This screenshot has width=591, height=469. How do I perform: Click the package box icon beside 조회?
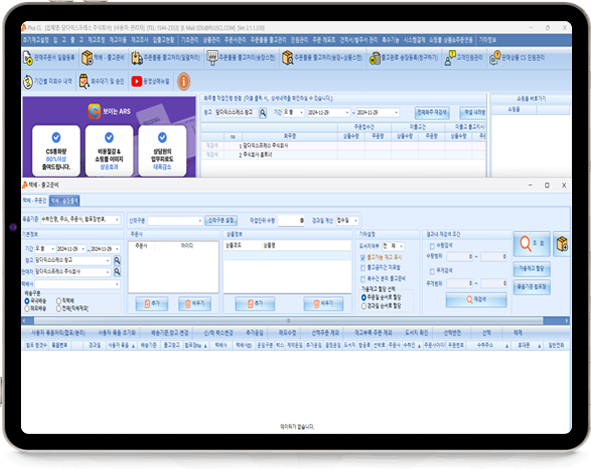[x=562, y=244]
